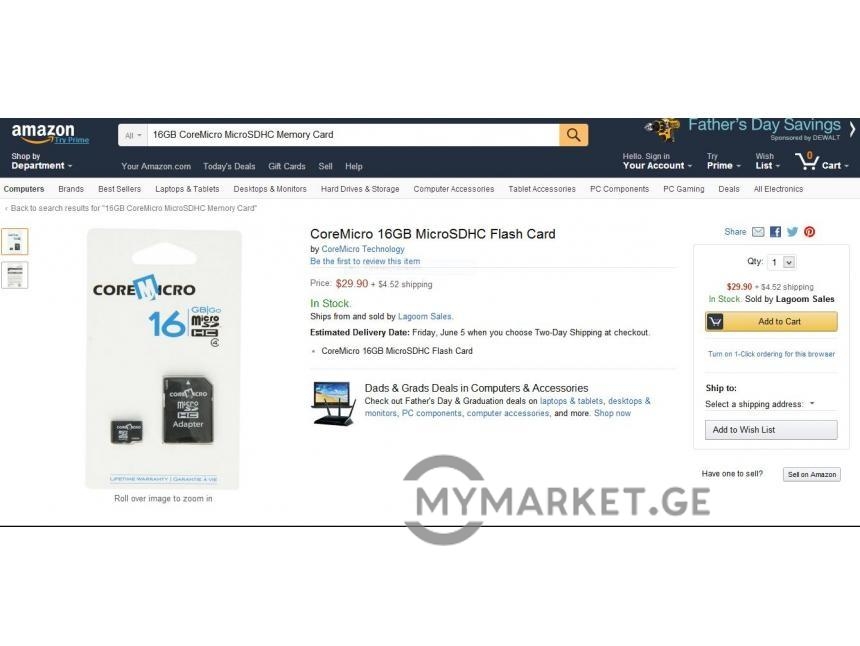Select the second product thumbnail
This screenshot has width=860, height=646.
pyautogui.click(x=15, y=275)
